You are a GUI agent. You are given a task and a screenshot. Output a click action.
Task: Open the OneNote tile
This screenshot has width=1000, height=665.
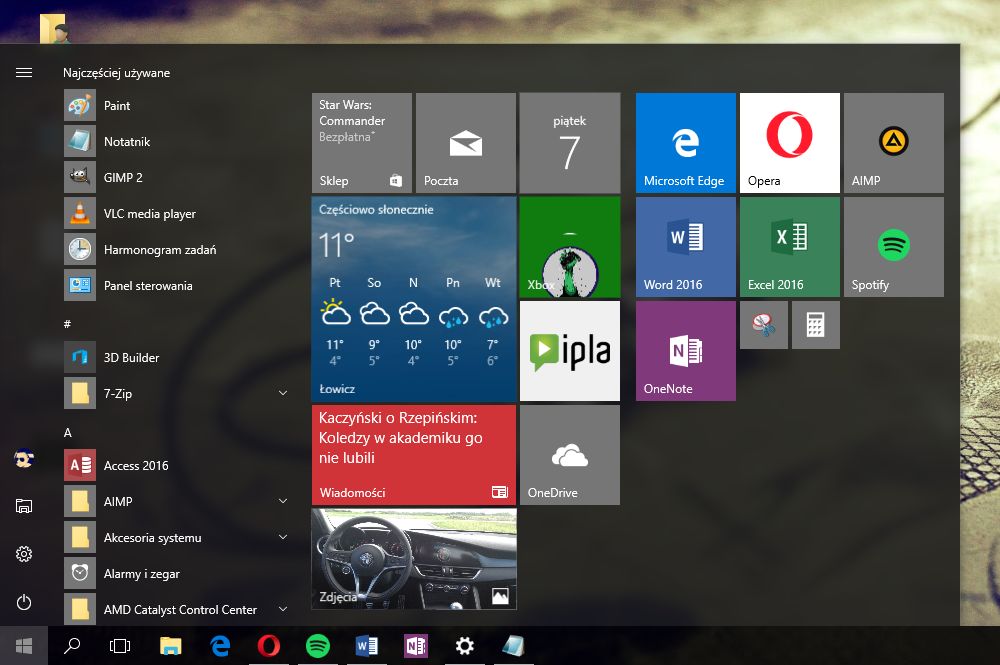[x=686, y=351]
